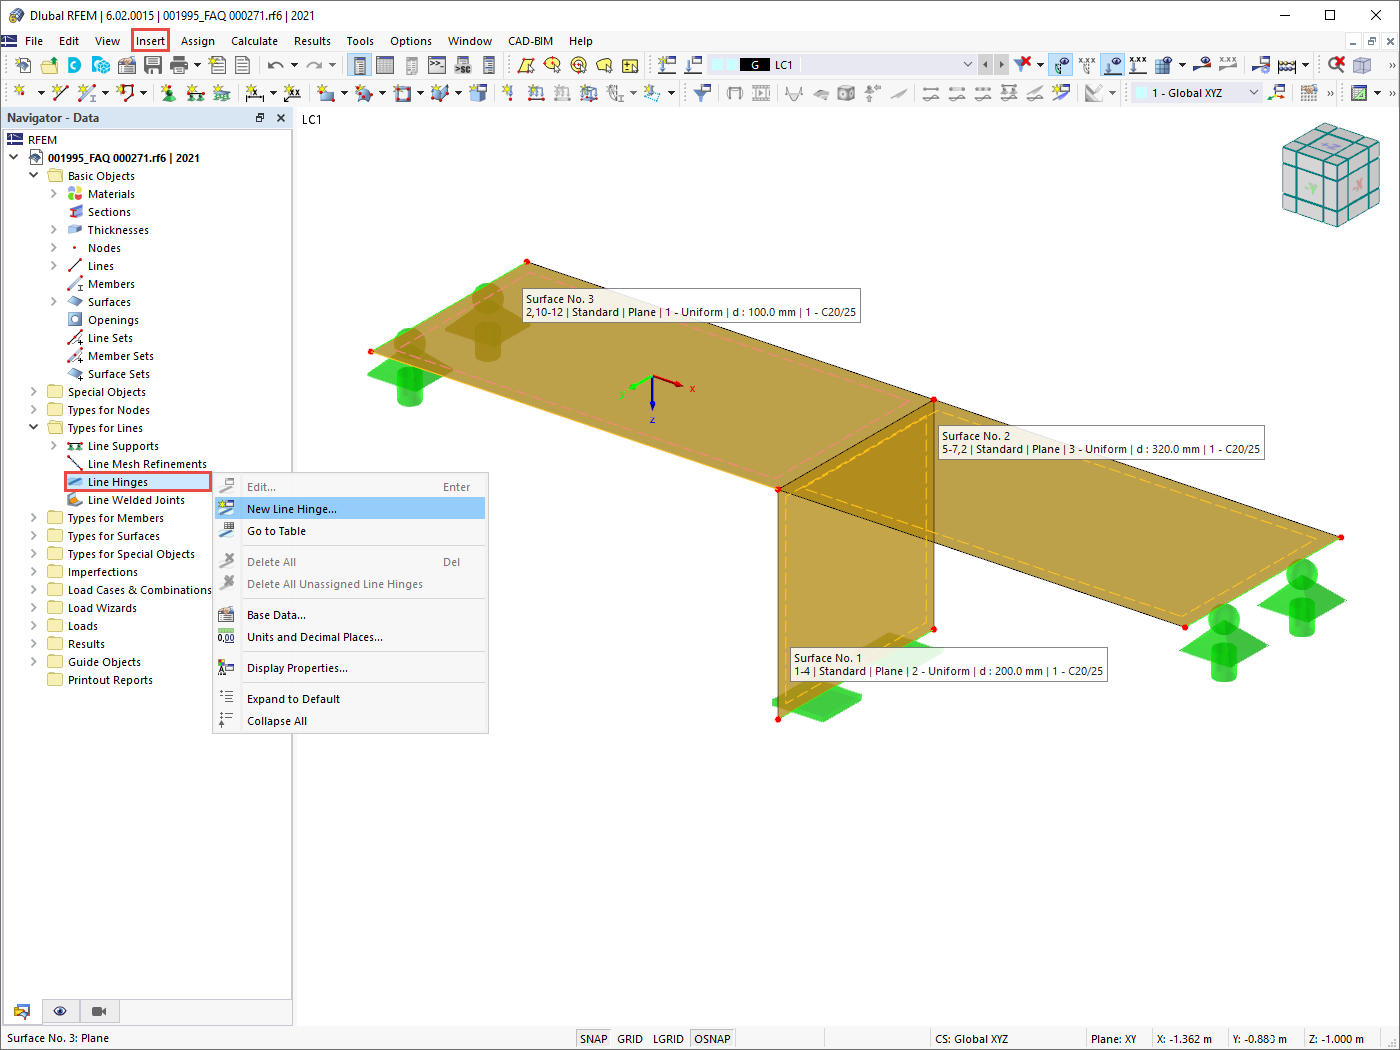This screenshot has width=1400, height=1050.
Task: Expand the Types for Members folder
Action: (x=34, y=518)
